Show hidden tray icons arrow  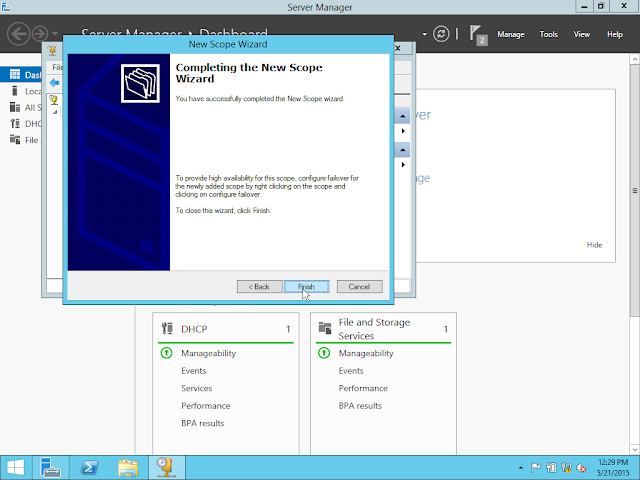click(521, 468)
